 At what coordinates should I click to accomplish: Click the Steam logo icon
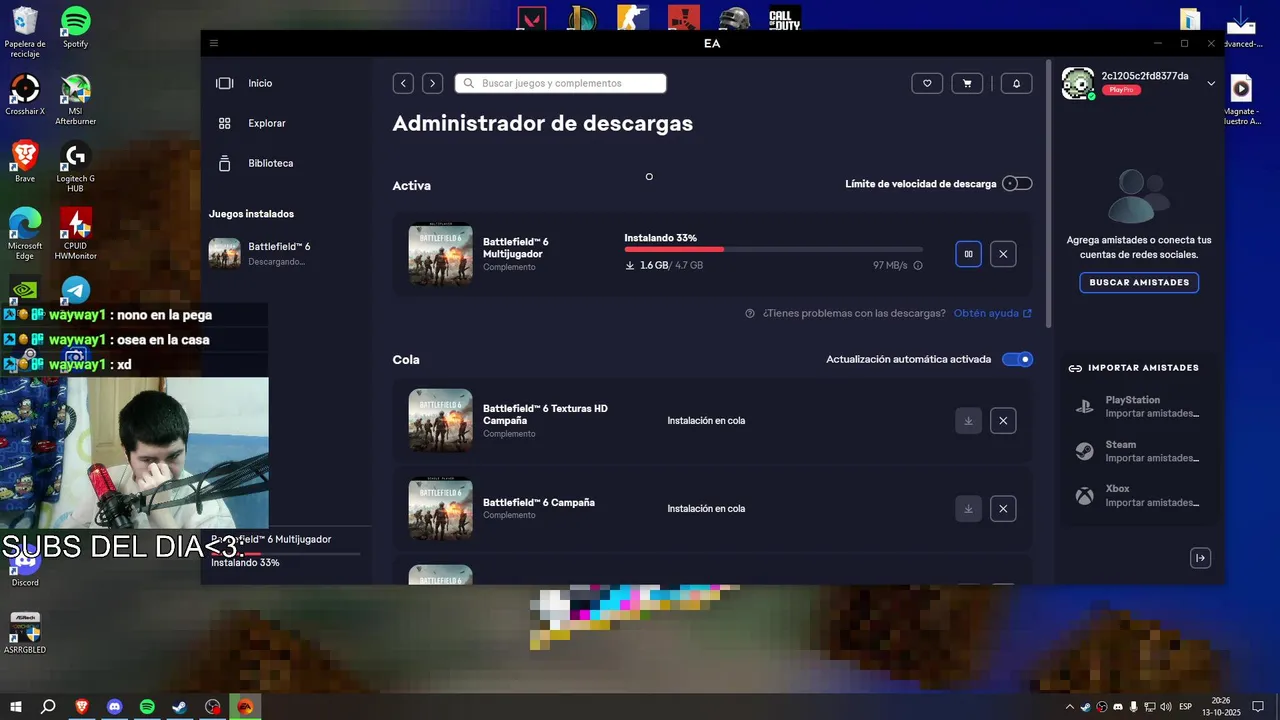tap(1084, 451)
